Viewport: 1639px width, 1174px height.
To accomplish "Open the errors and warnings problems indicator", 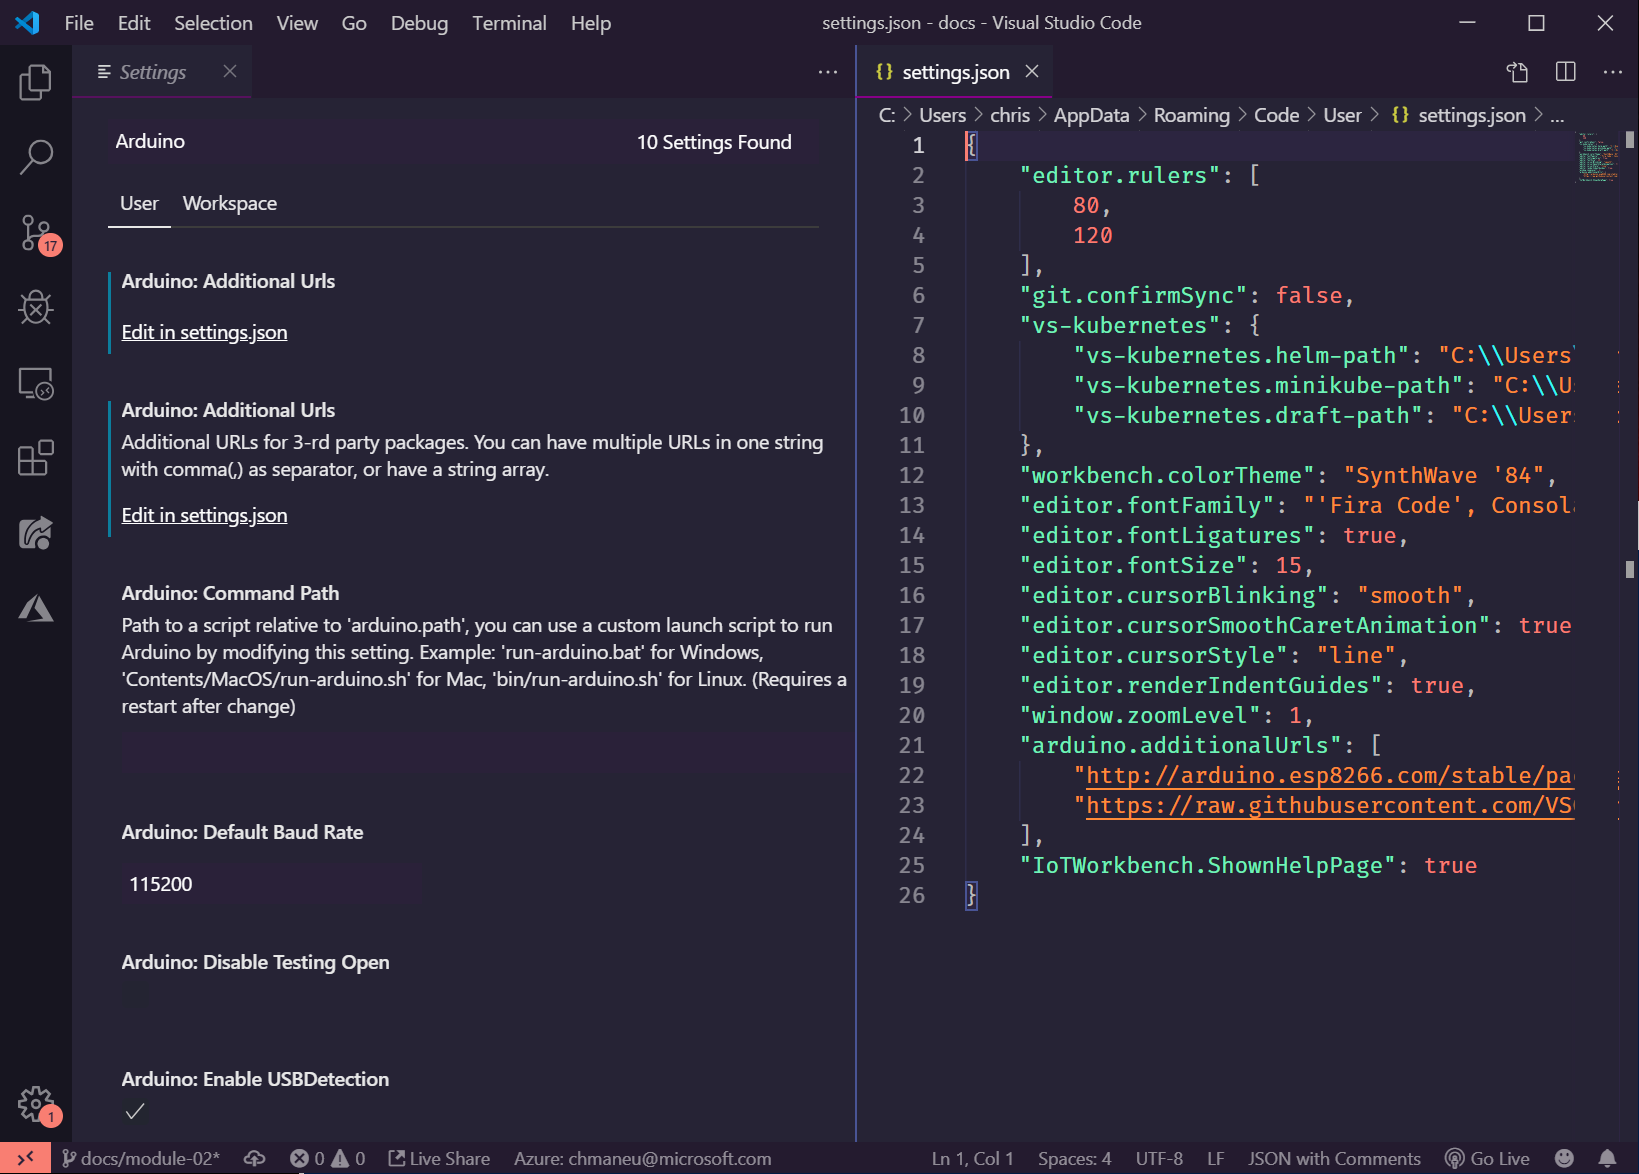I will coord(328,1158).
